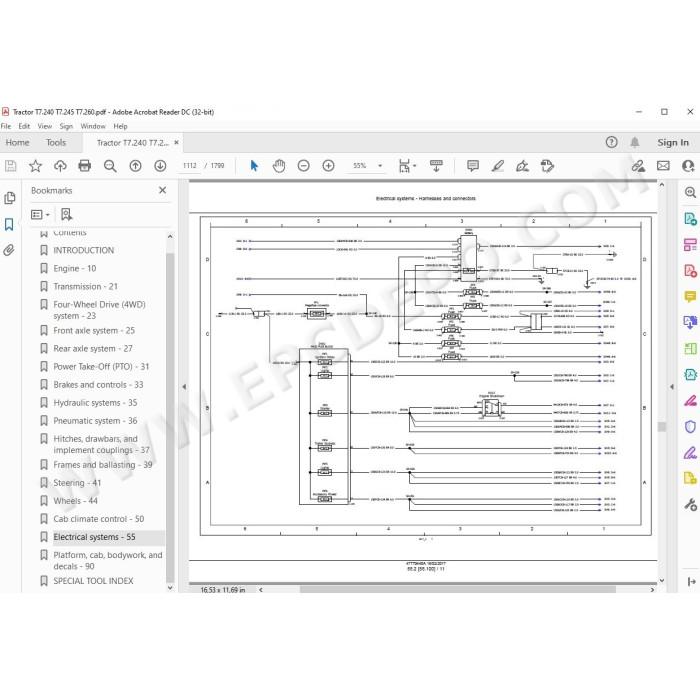Viewport: 700px width, 700px height.
Task: Open the Attachments paperclip panel
Action: tap(9, 250)
